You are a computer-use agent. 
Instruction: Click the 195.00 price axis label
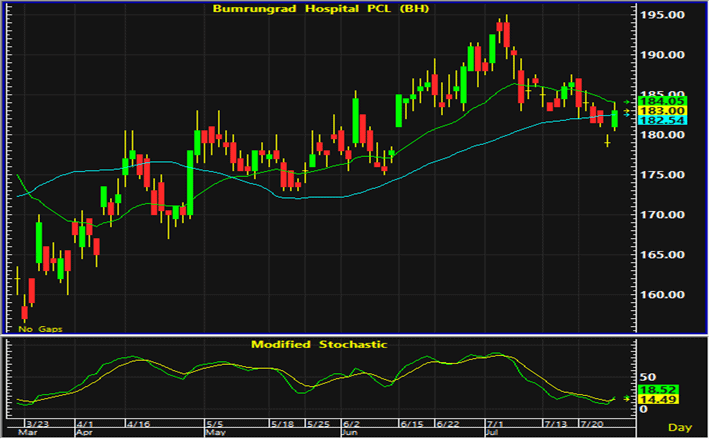(x=662, y=15)
